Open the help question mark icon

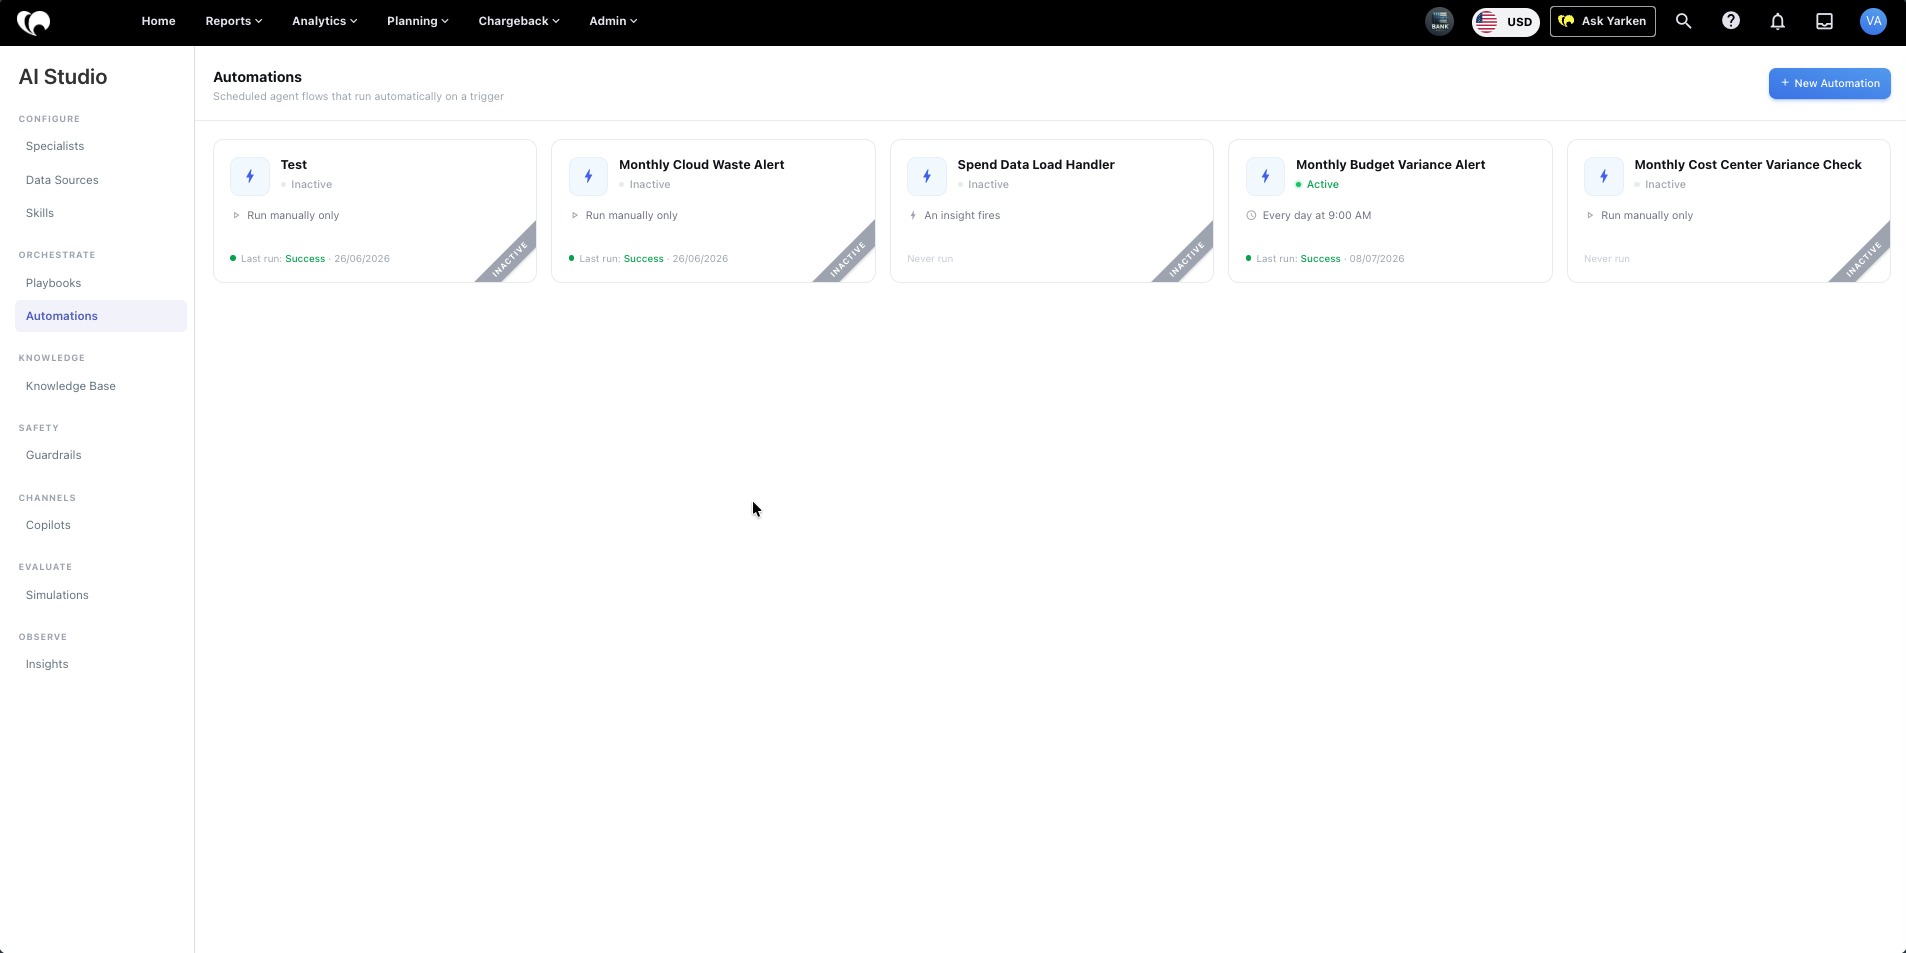click(1731, 21)
